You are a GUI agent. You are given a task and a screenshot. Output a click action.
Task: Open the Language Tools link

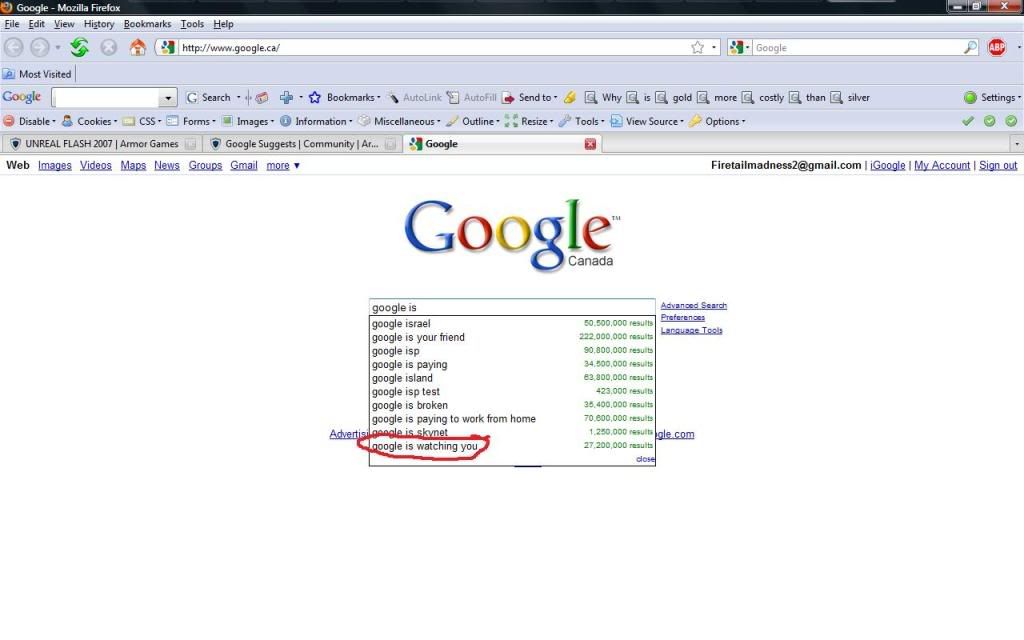tap(692, 330)
